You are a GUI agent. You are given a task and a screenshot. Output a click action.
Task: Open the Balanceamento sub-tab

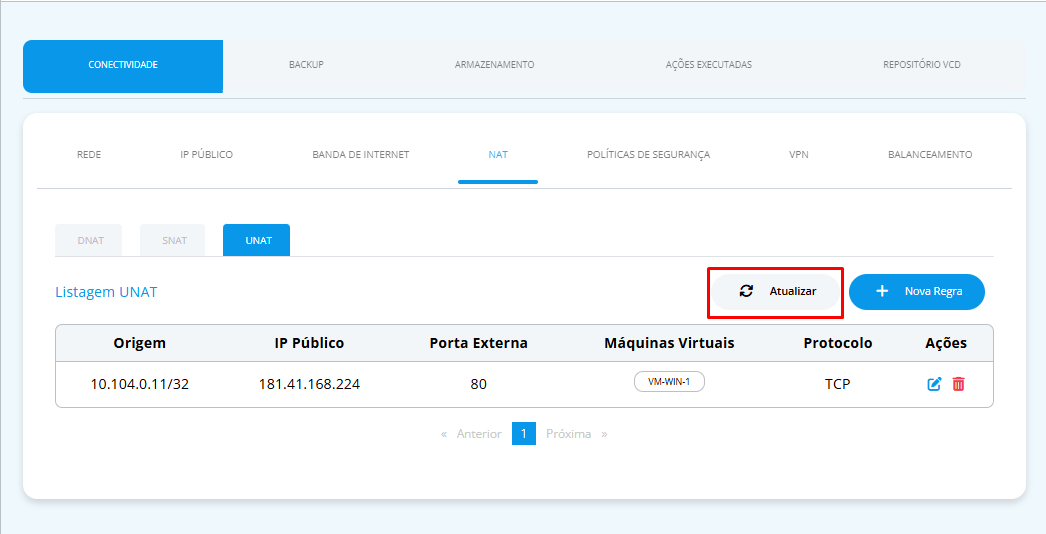click(x=930, y=154)
